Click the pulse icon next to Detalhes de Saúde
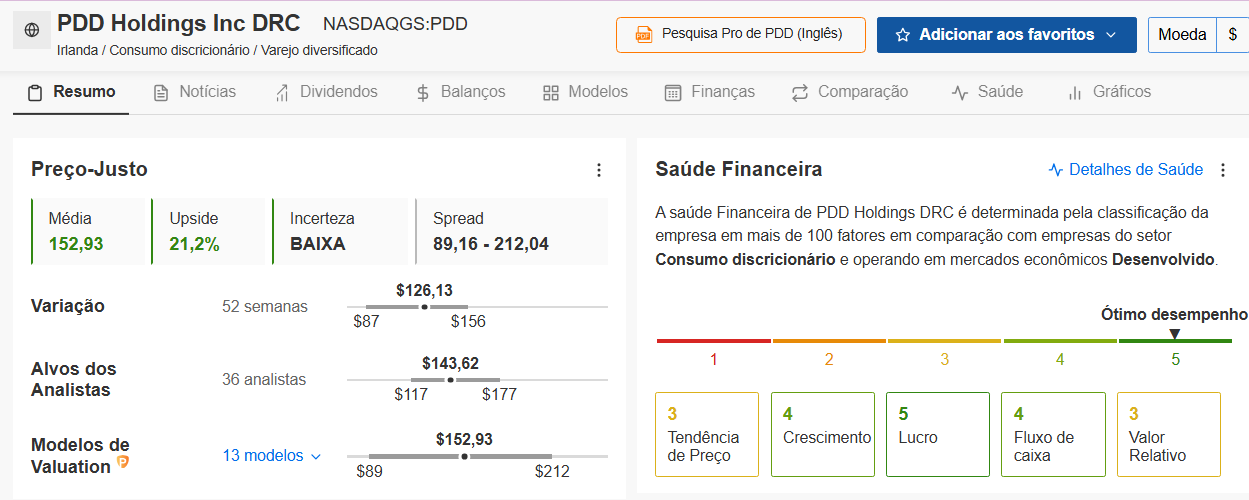This screenshot has width=1249, height=500. [x=1056, y=170]
